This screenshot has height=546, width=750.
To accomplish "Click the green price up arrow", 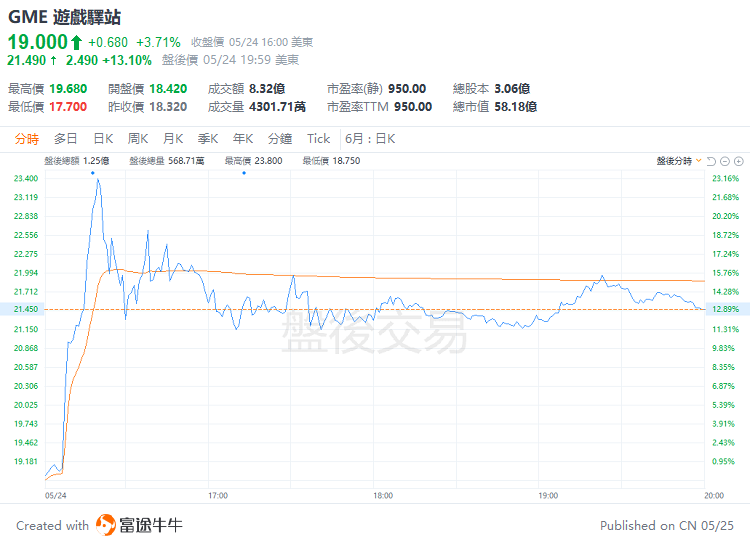I will point(76,42).
